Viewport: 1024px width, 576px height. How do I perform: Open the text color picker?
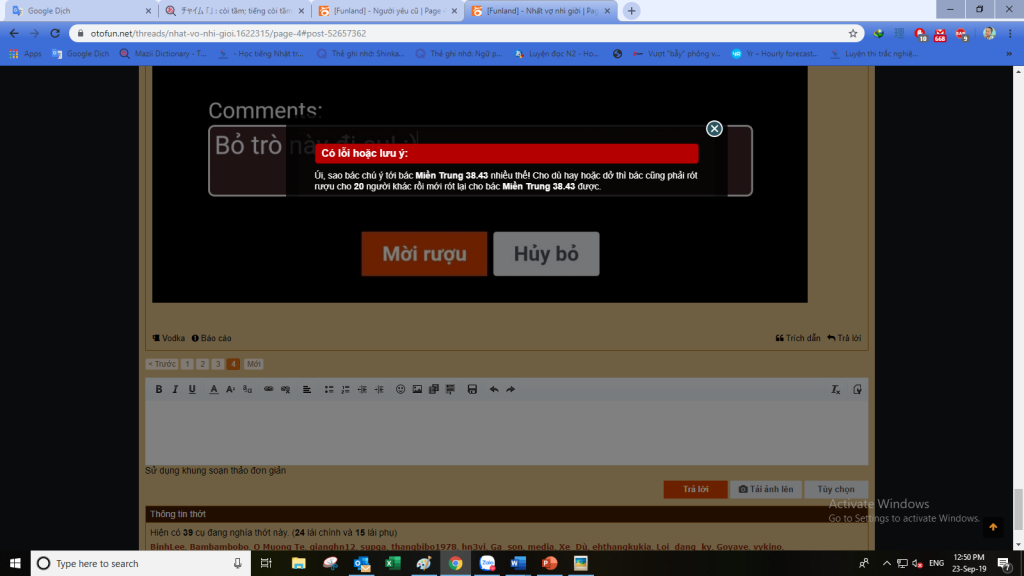click(x=213, y=389)
